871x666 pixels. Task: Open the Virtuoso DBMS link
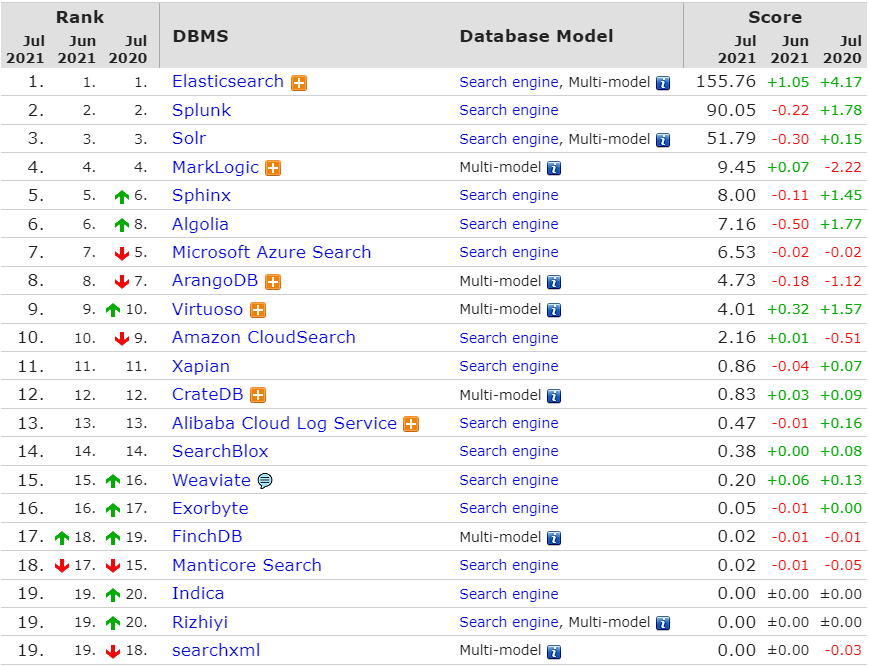207,309
